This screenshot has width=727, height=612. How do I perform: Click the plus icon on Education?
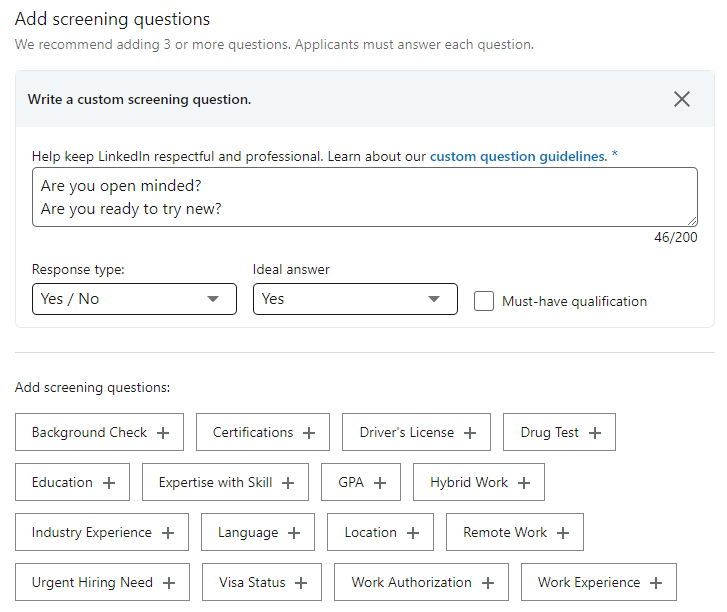coord(109,483)
